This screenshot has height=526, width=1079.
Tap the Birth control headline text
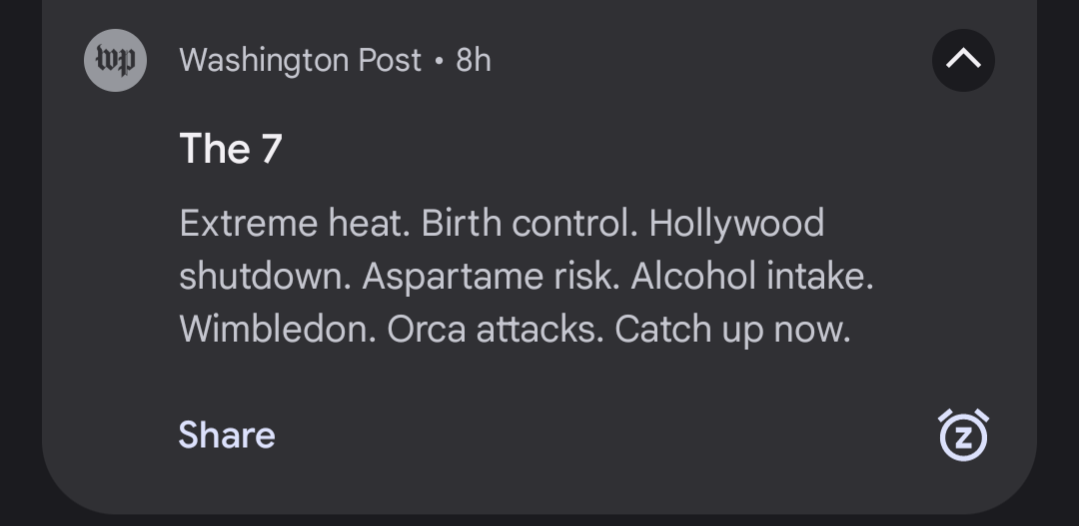click(530, 224)
